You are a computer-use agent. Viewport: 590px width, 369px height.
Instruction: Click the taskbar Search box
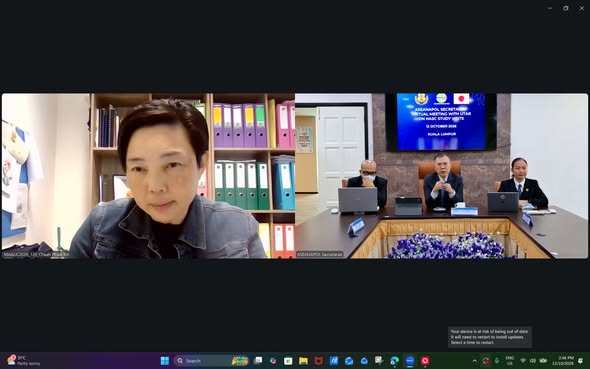211,361
